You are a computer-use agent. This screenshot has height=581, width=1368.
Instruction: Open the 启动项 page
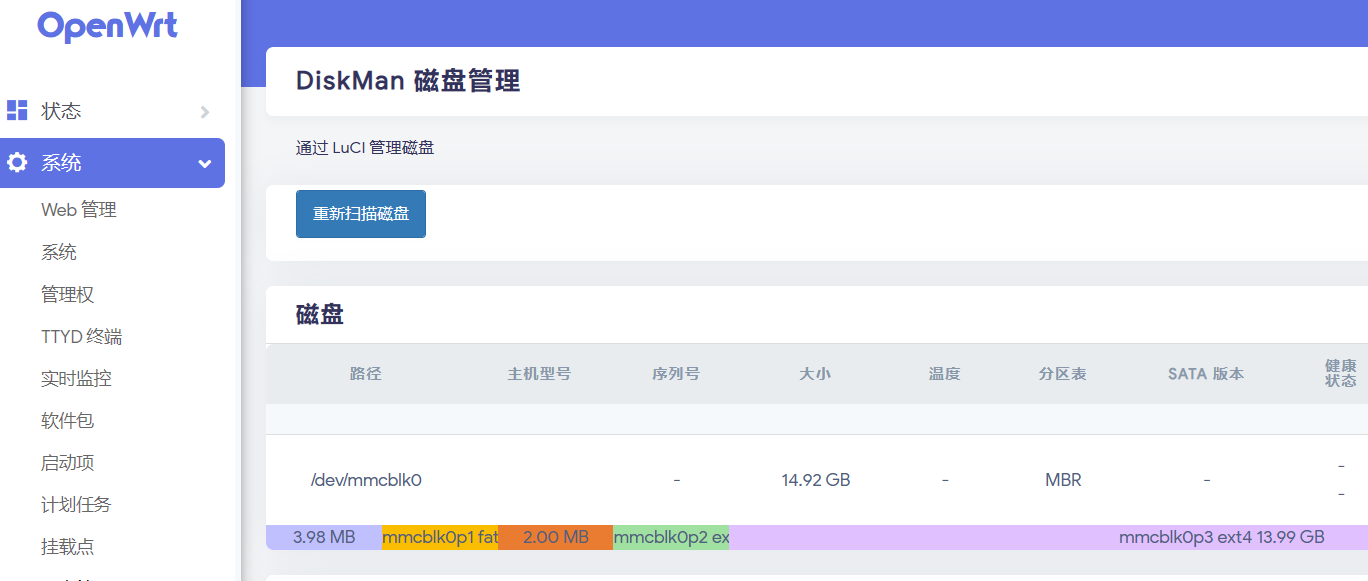tap(66, 462)
